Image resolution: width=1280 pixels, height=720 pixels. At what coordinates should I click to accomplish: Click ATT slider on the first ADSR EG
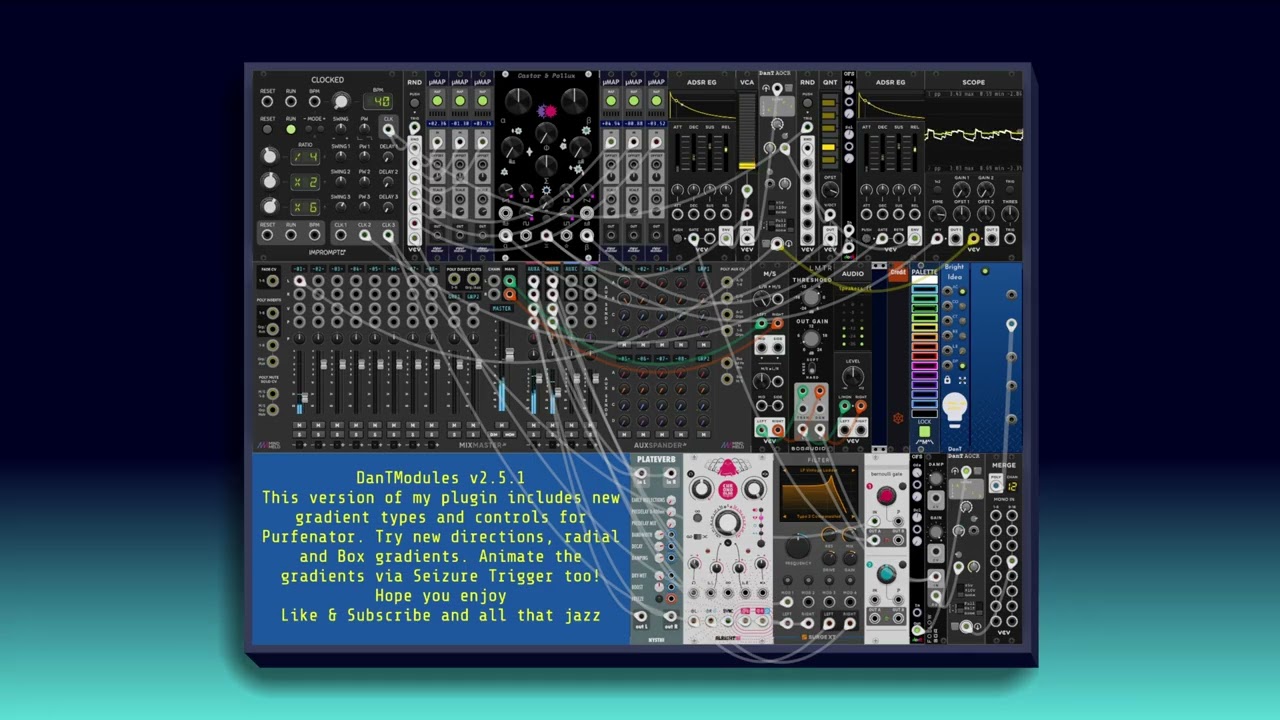pyautogui.click(x=678, y=152)
